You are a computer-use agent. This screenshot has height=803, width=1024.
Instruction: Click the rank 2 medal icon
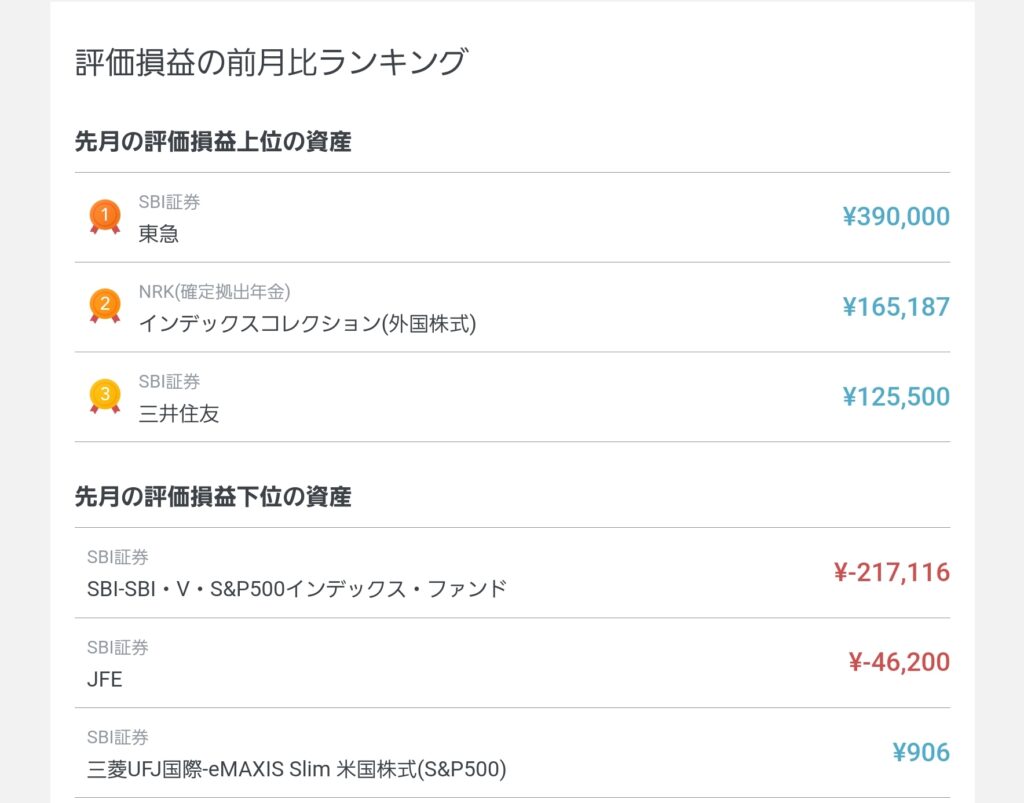[104, 306]
